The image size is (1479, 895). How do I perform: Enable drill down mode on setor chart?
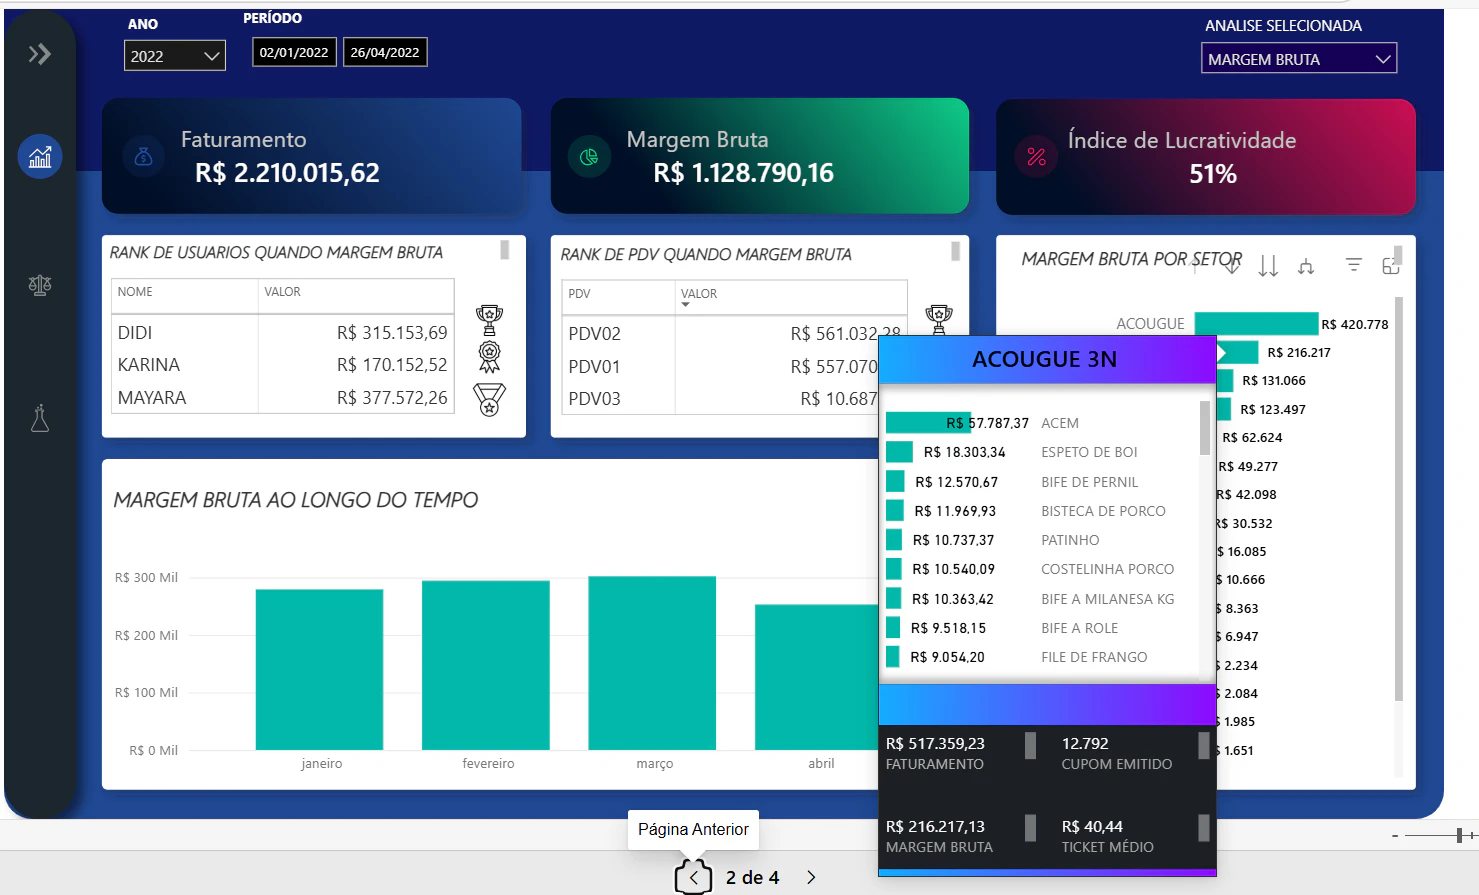1232,266
